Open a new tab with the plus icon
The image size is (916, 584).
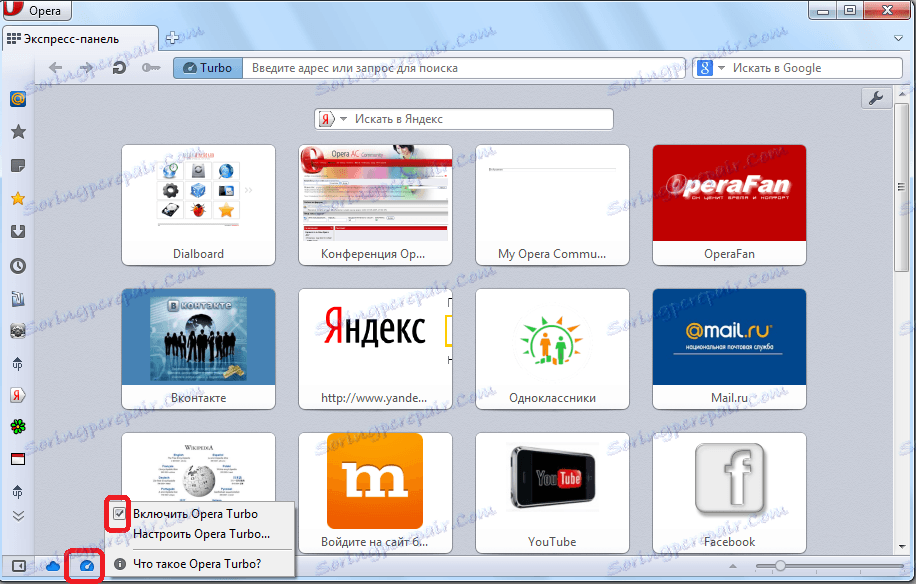(x=172, y=38)
